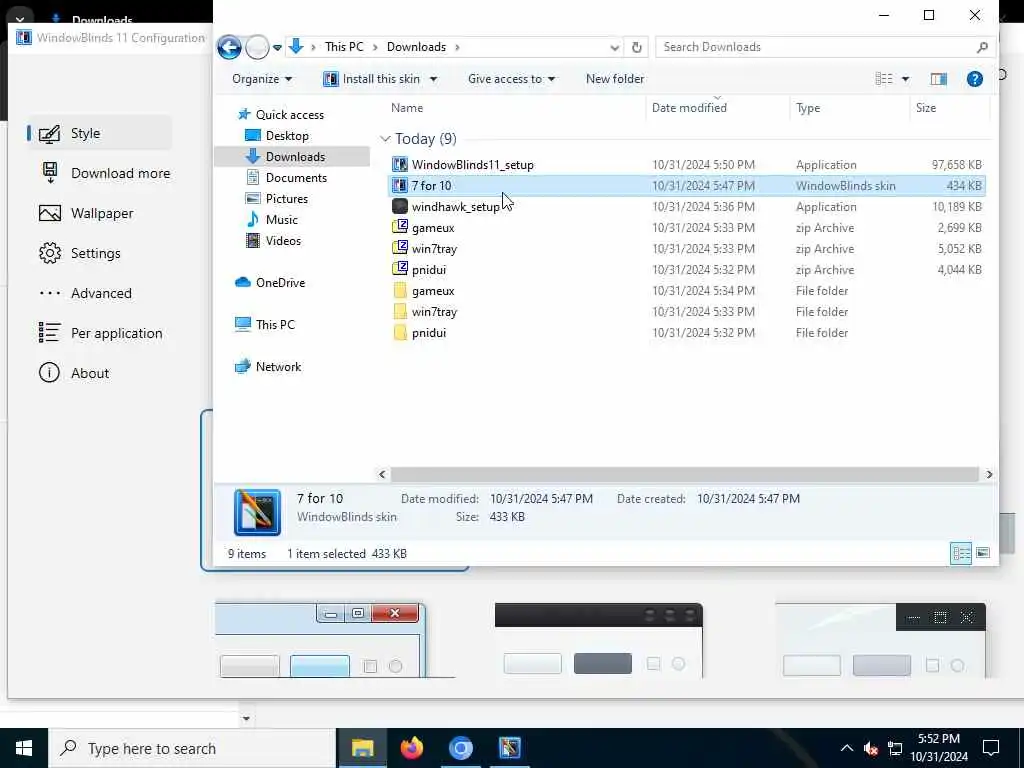Viewport: 1024px width, 768px height.
Task: Open Style tab in WindowBlinds sidebar
Action: (100, 134)
